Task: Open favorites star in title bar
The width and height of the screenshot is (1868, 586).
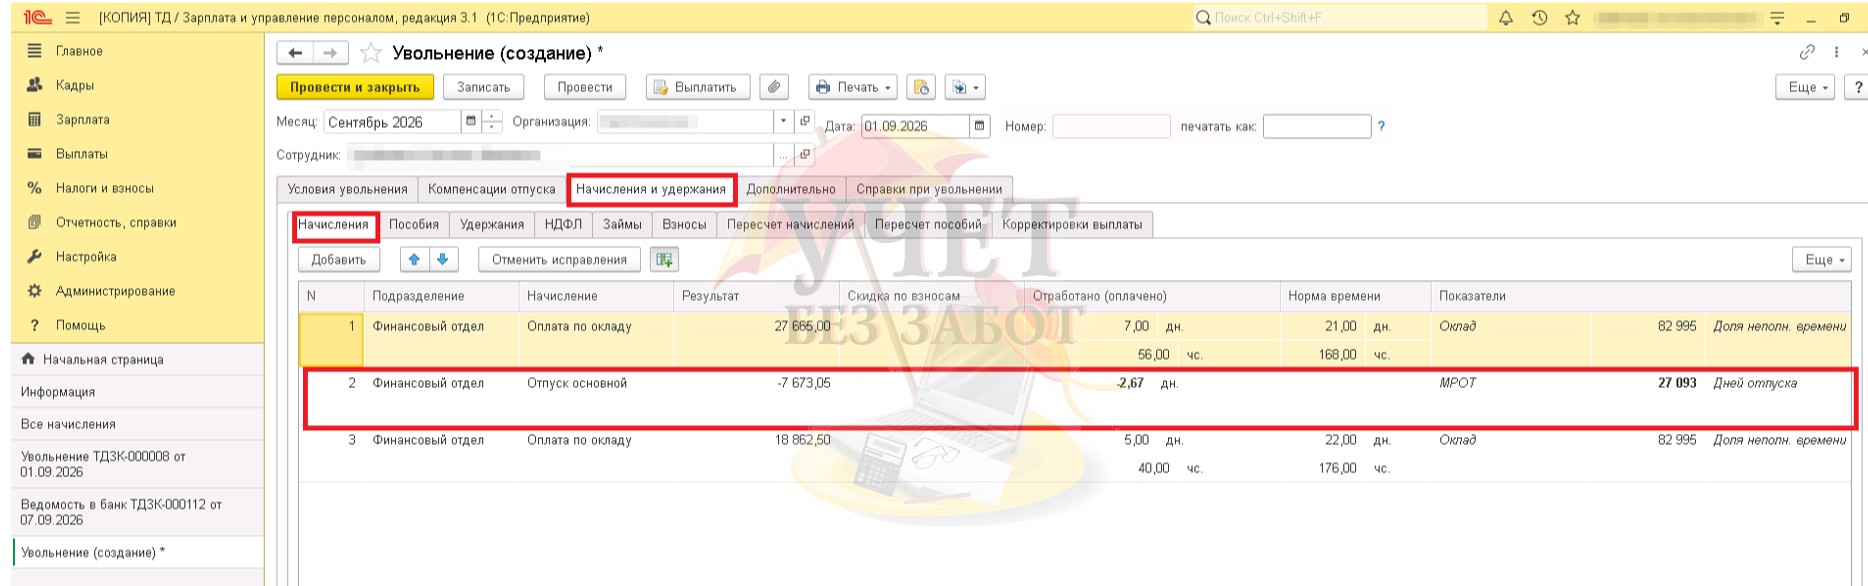Action: pyautogui.click(x=1572, y=18)
